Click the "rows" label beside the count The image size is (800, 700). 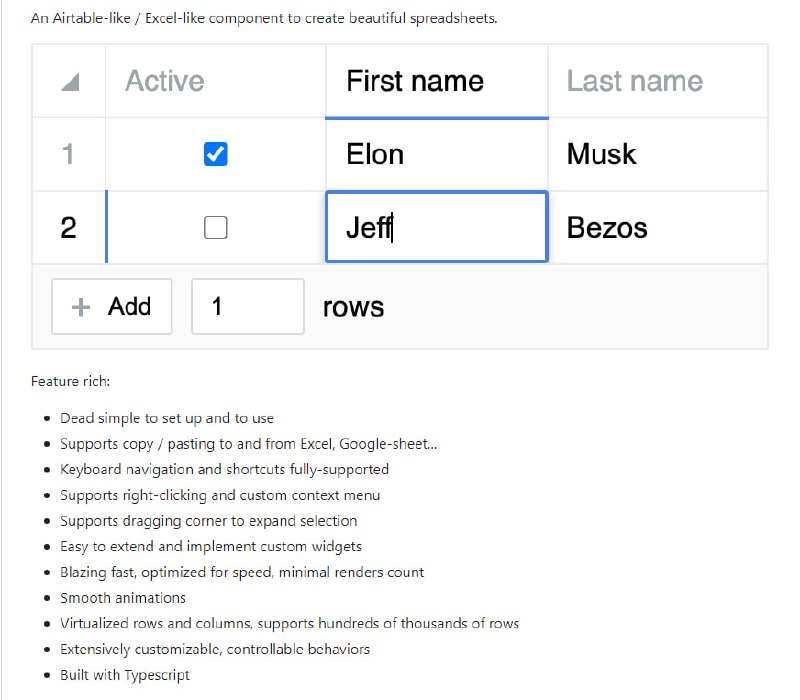[x=353, y=306]
